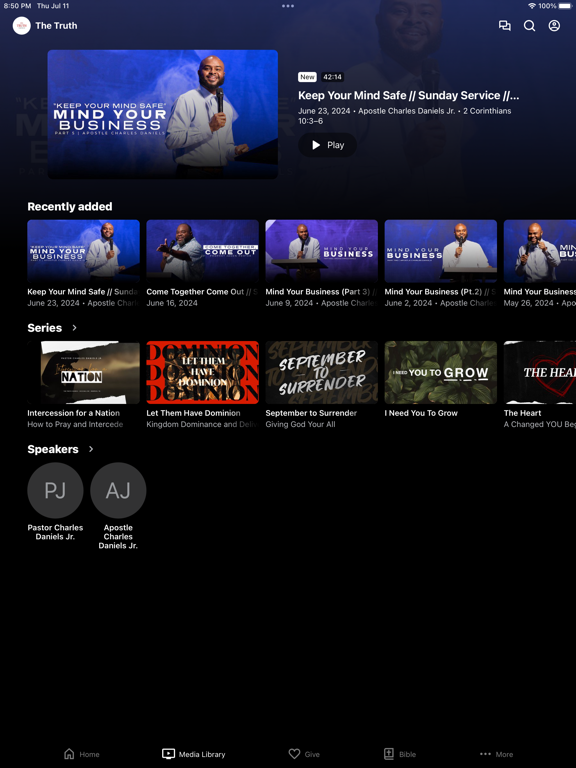Viewport: 576px width, 768px height.
Task: Open Apostle Charles Daniels Jr. speaker name
Action: 118,536
